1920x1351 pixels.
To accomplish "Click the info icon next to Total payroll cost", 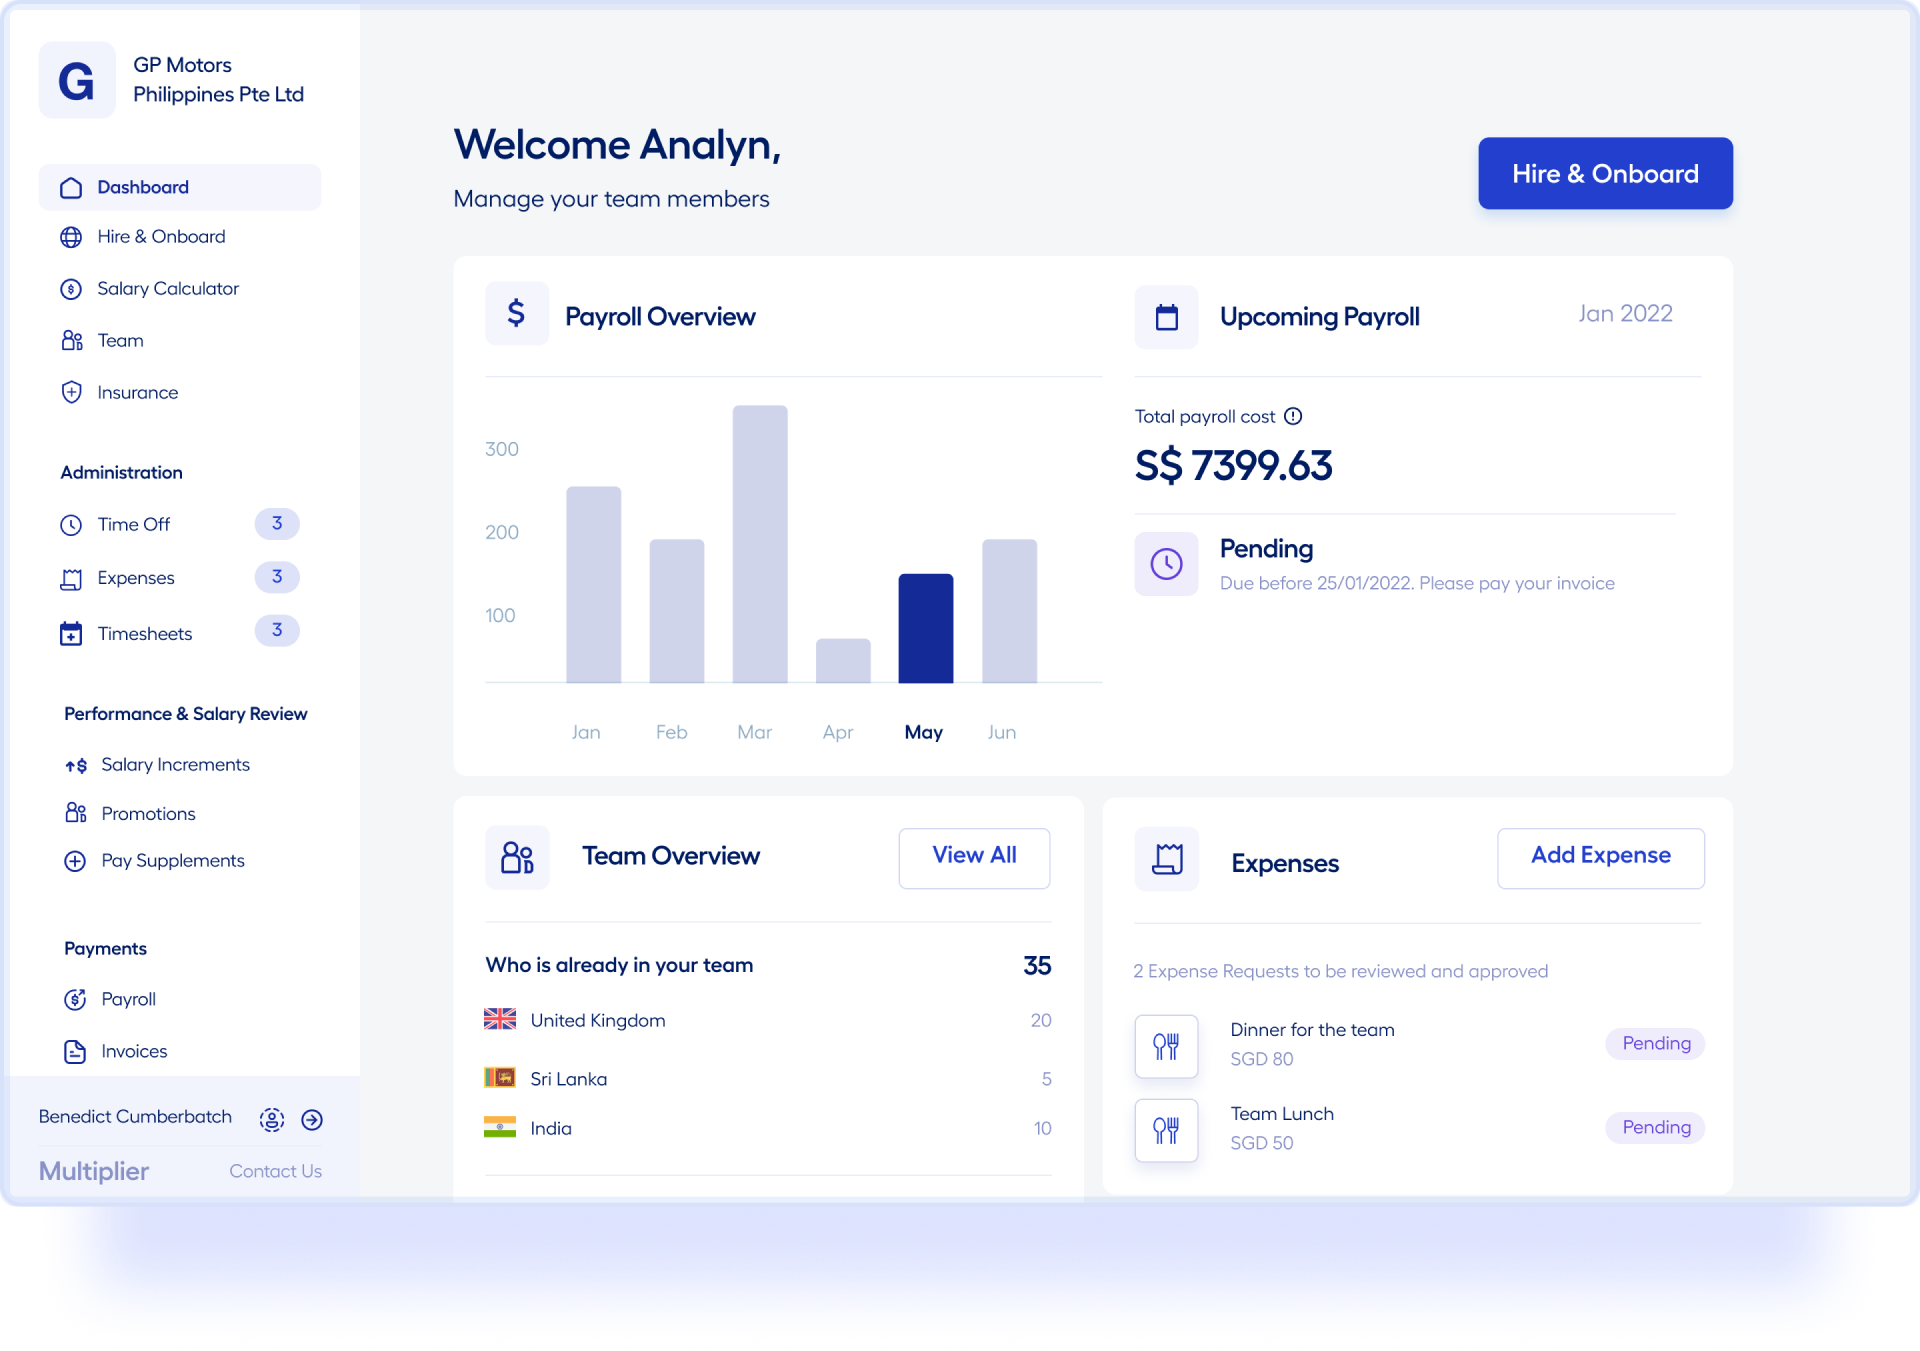I will click(1293, 416).
